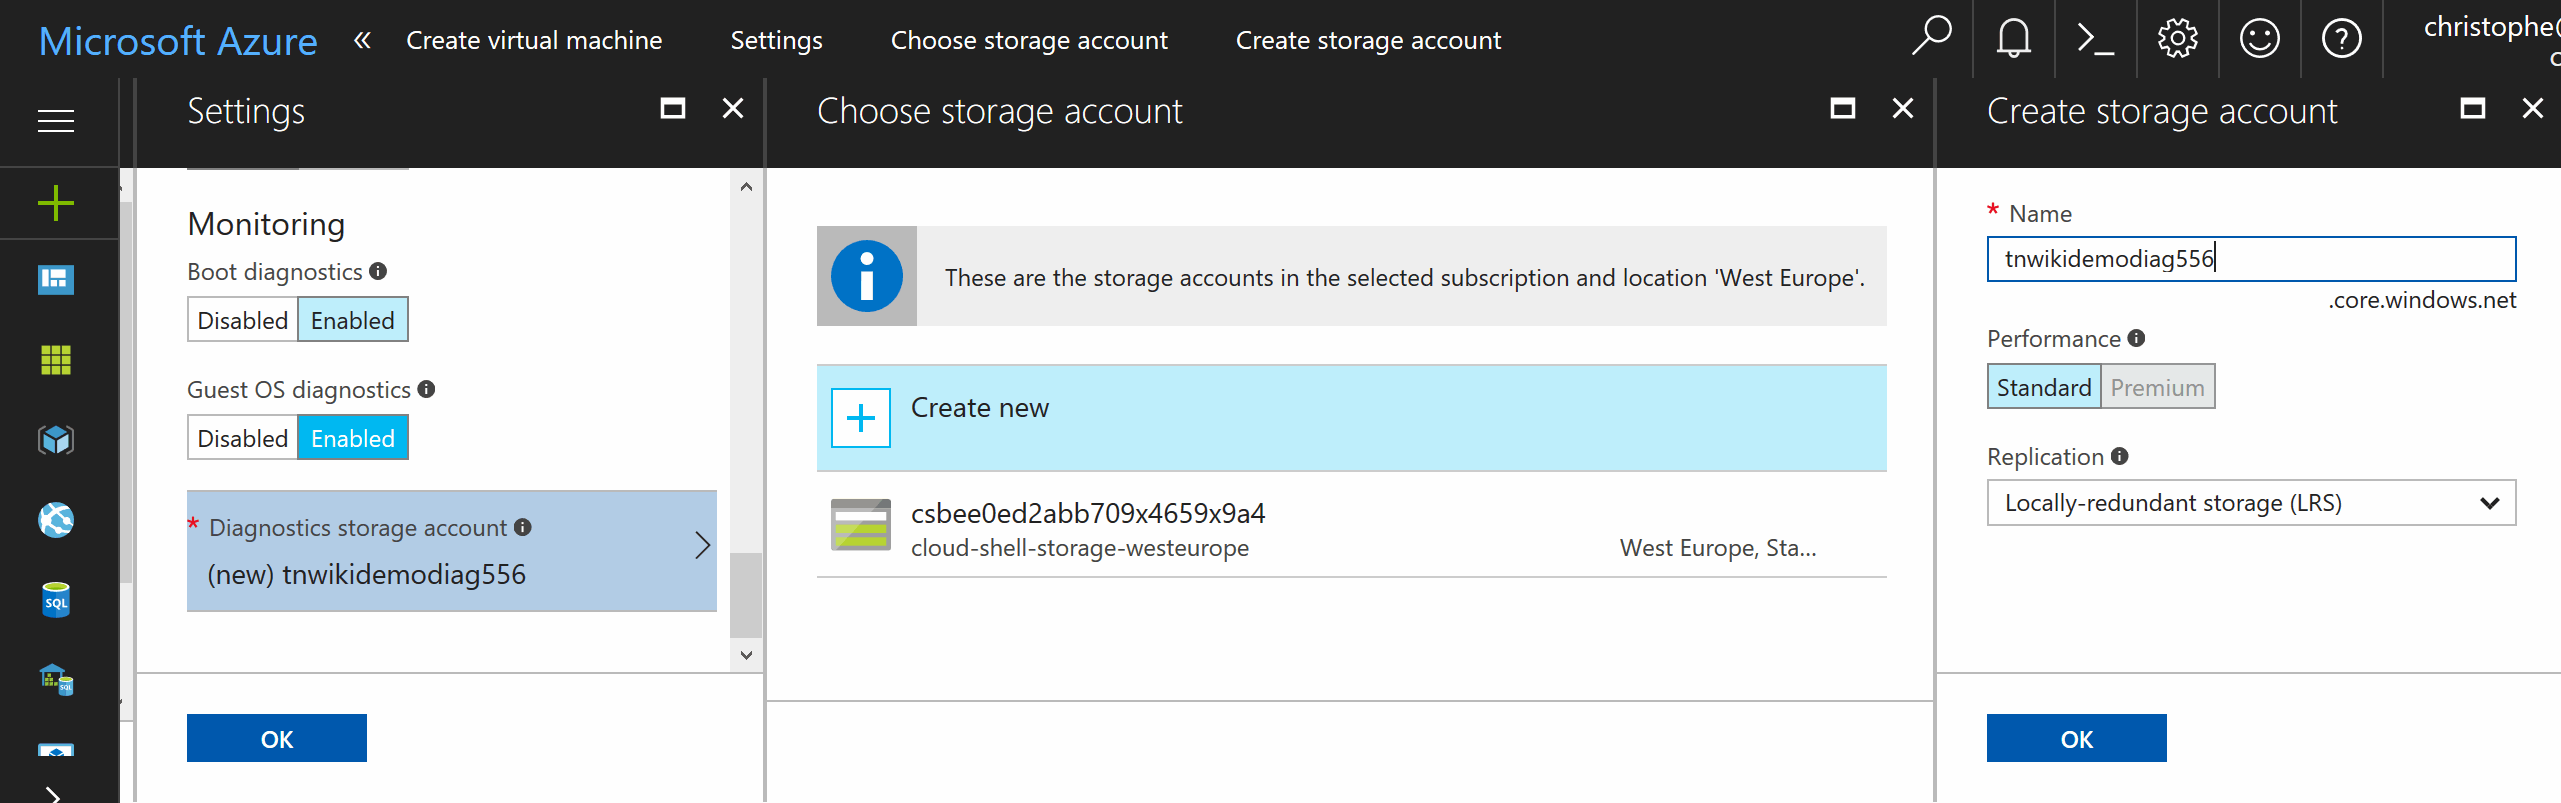Go to Create storage account breadcrumb

[x=1368, y=40]
